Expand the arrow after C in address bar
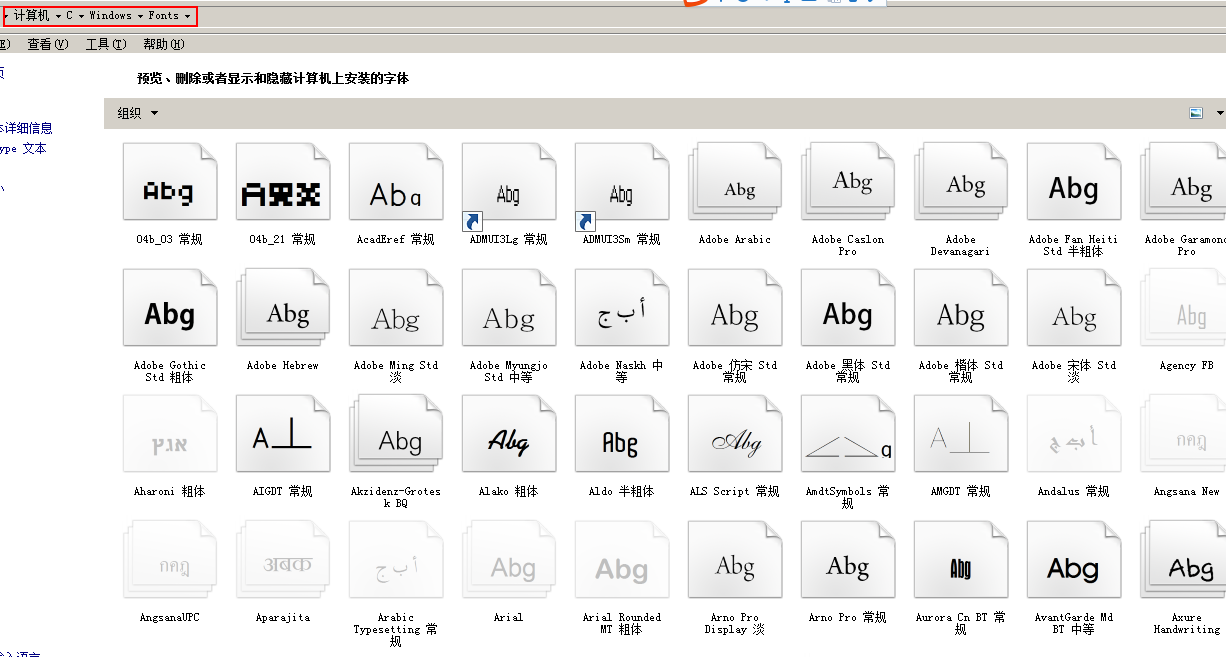 point(81,16)
